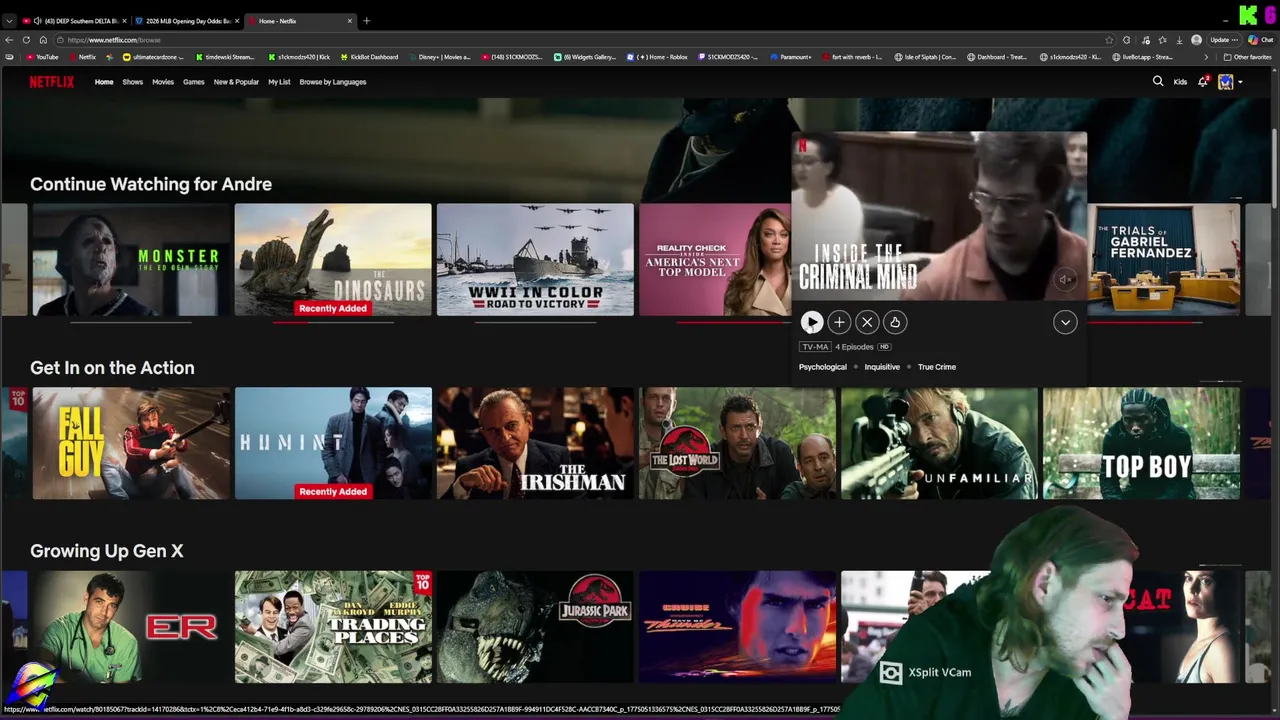Open new browser tab

(x=366, y=21)
